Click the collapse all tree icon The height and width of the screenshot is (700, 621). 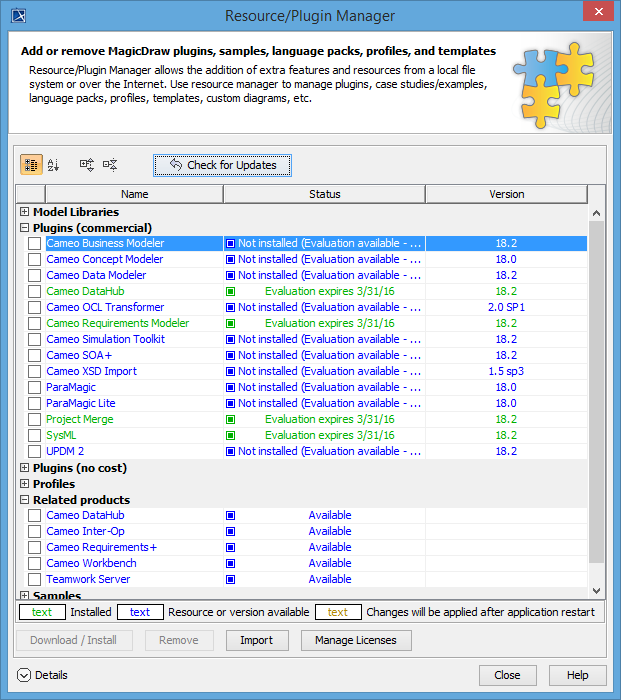click(110, 165)
